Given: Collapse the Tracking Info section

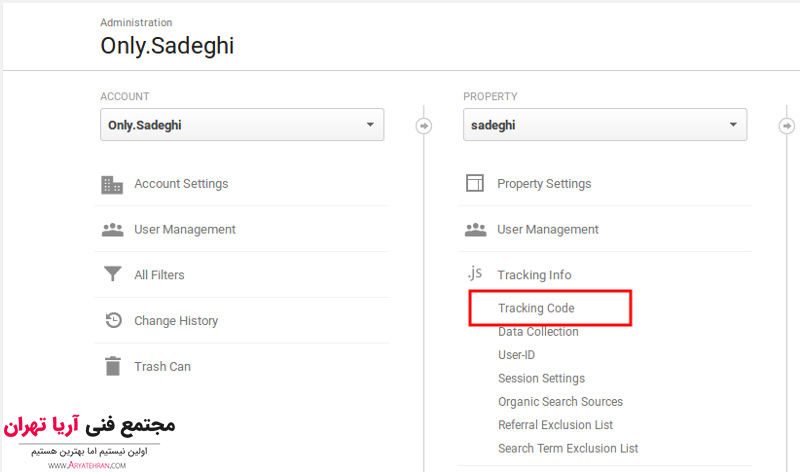Looking at the screenshot, I should pyautogui.click(x=534, y=275).
